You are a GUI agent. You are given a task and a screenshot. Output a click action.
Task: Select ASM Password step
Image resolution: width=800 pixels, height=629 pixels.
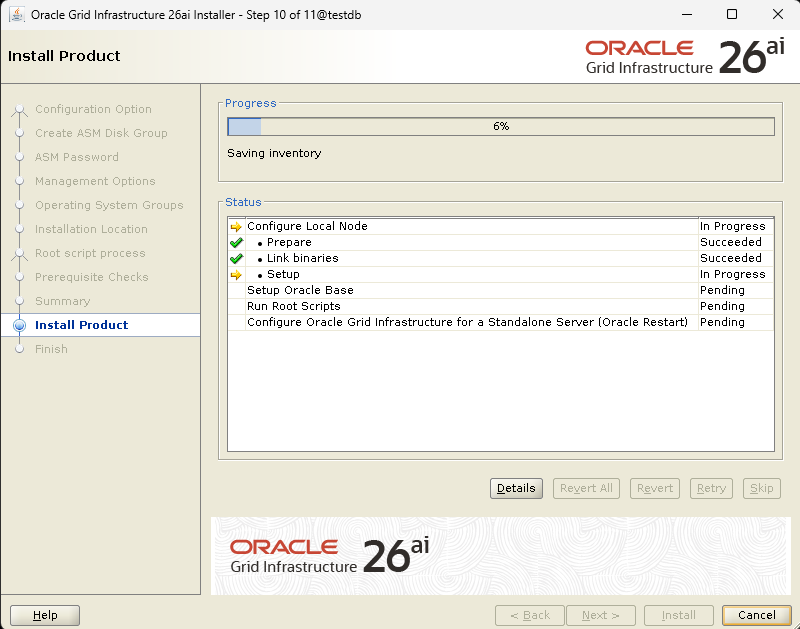[77, 157]
